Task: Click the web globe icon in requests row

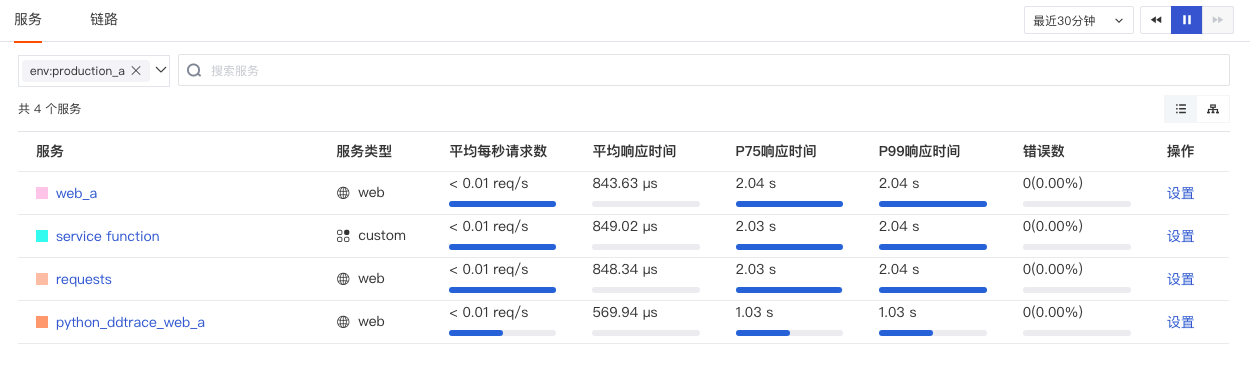Action: [x=343, y=279]
